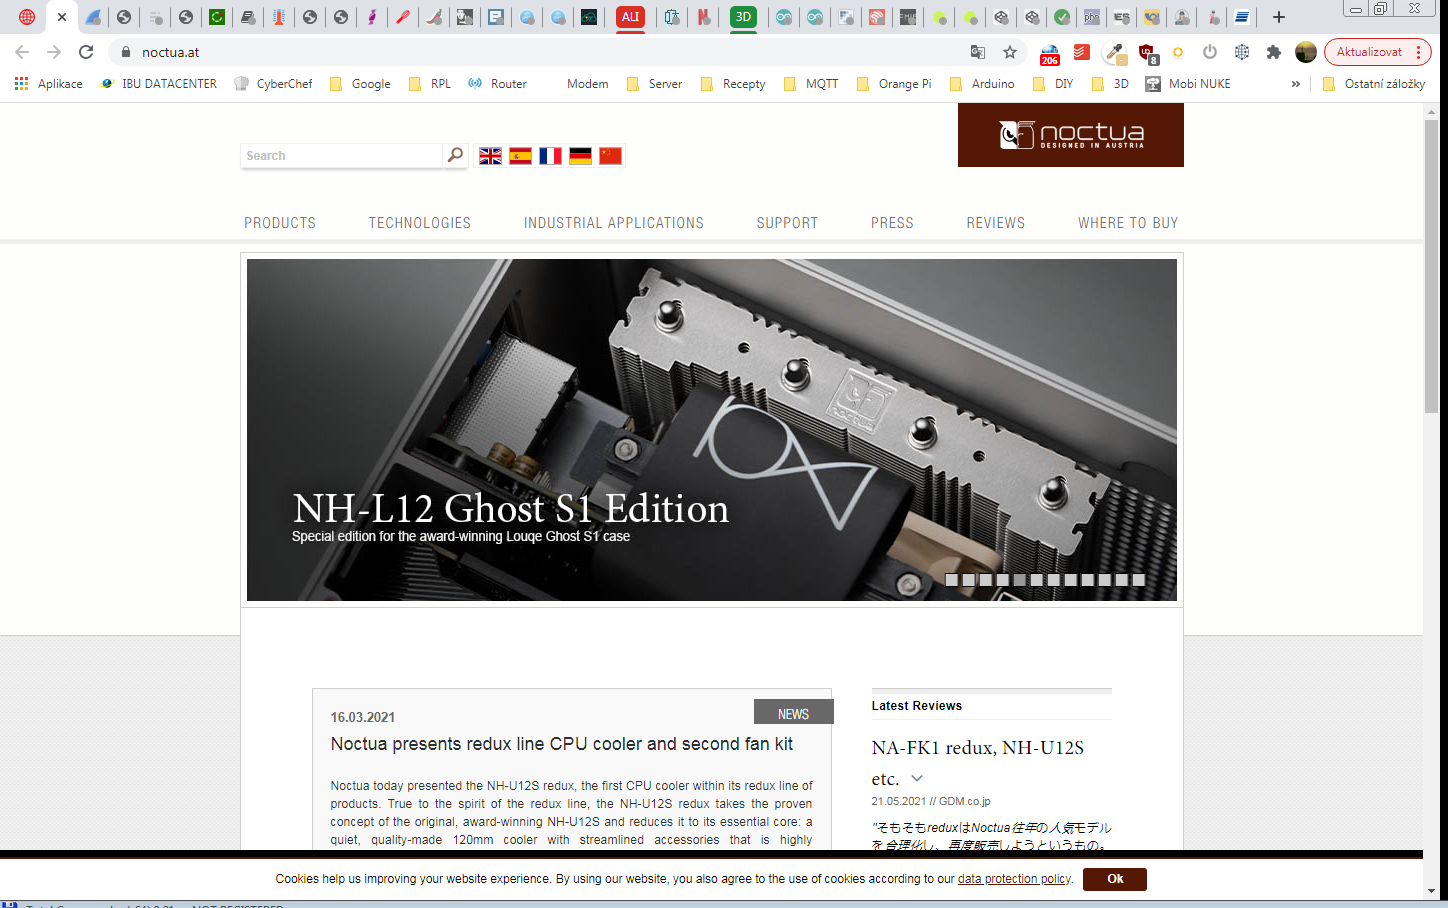Open a new browser tab

click(1278, 17)
